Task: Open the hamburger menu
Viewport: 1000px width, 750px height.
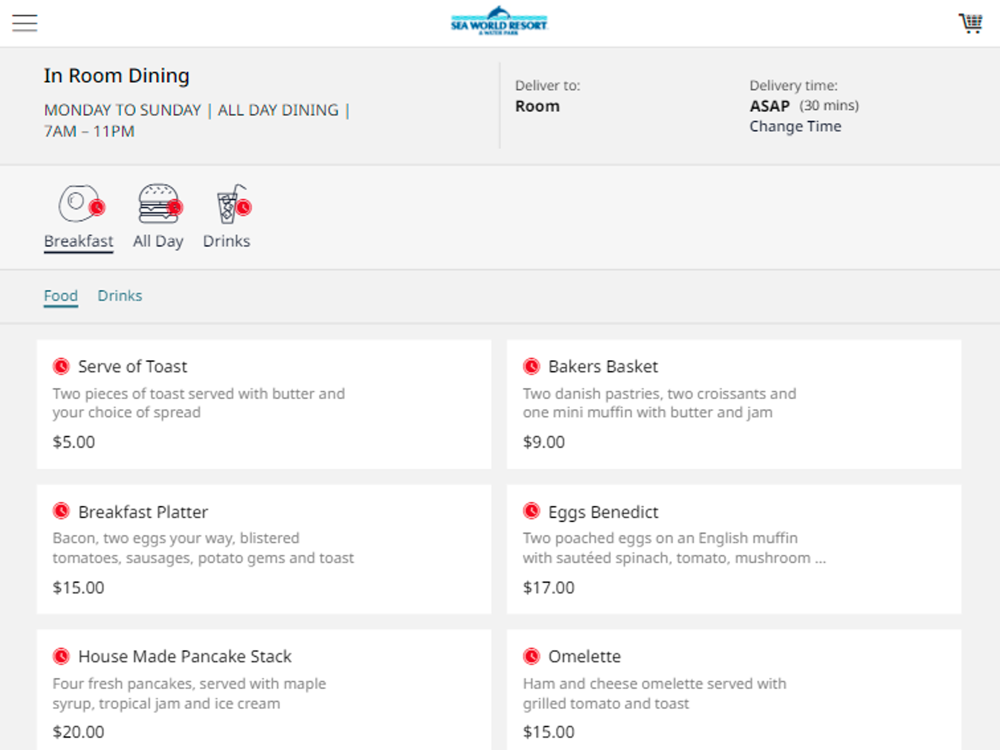Action: coord(25,23)
